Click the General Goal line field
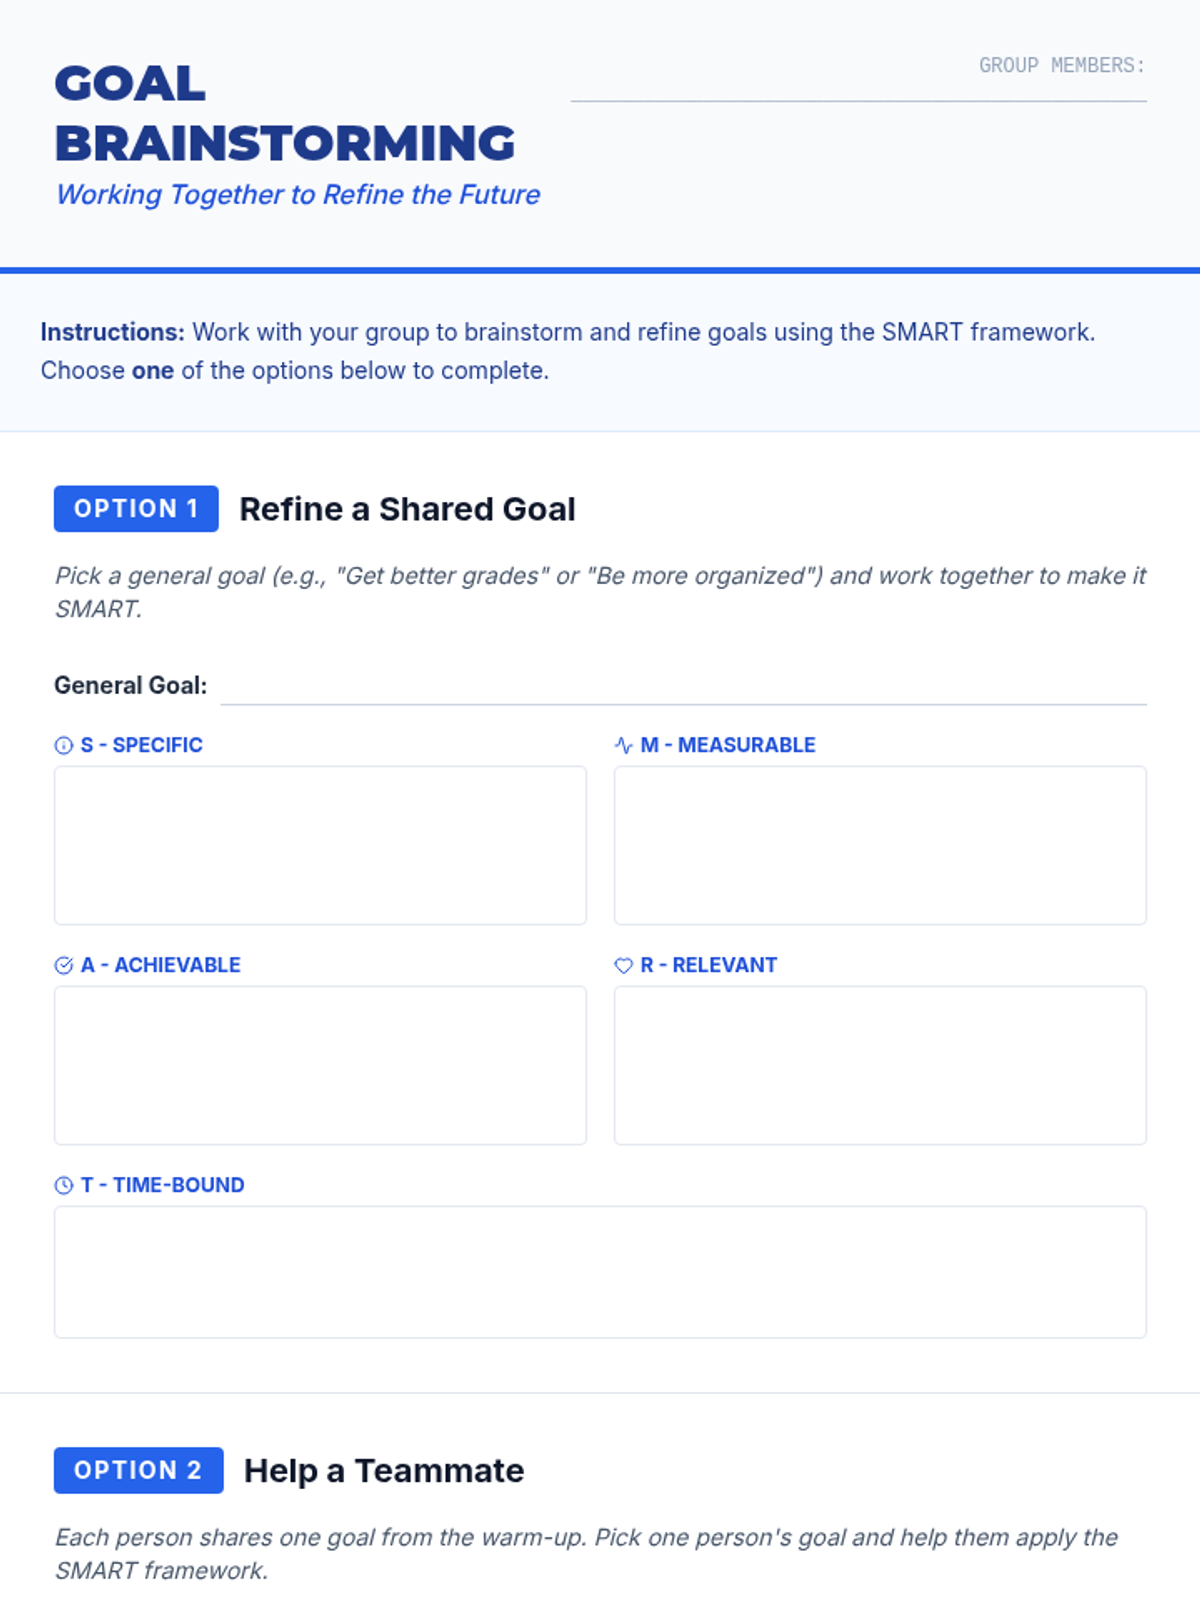This screenshot has height=1600, width=1200. 683,690
